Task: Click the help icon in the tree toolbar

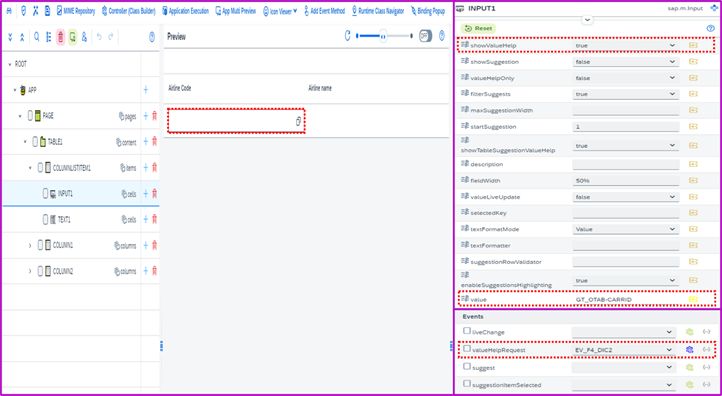Action: tap(152, 37)
